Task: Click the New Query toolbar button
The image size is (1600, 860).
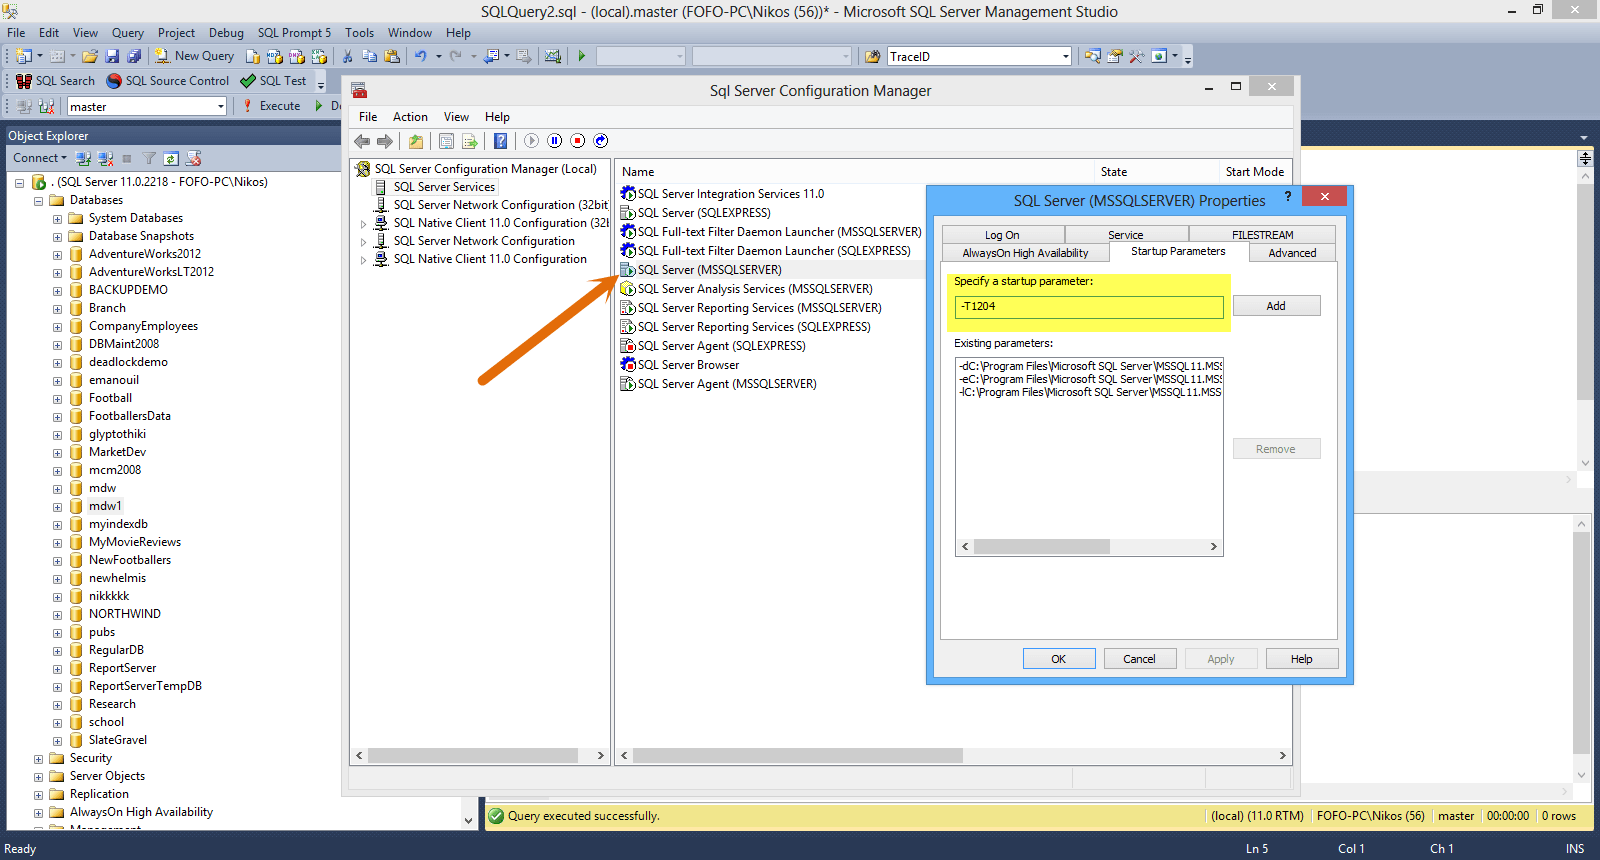Action: [194, 56]
